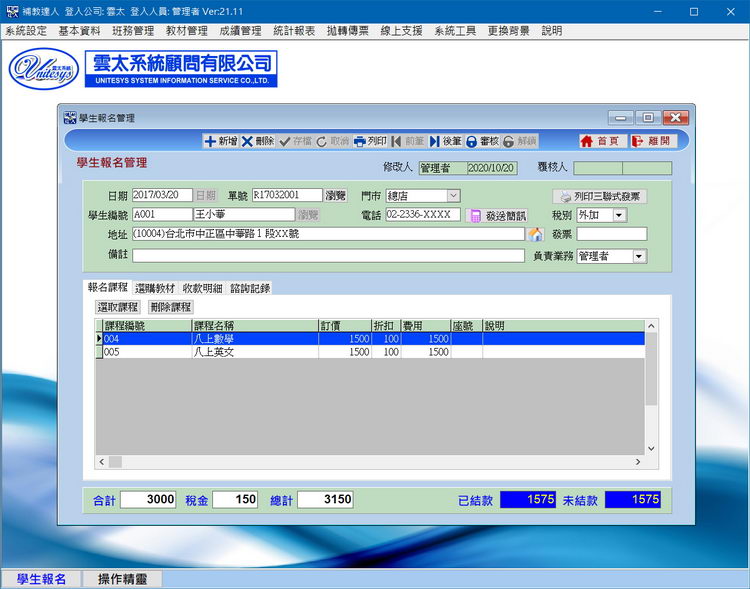
Task: Click the 電話 phone number field
Action: point(423,215)
